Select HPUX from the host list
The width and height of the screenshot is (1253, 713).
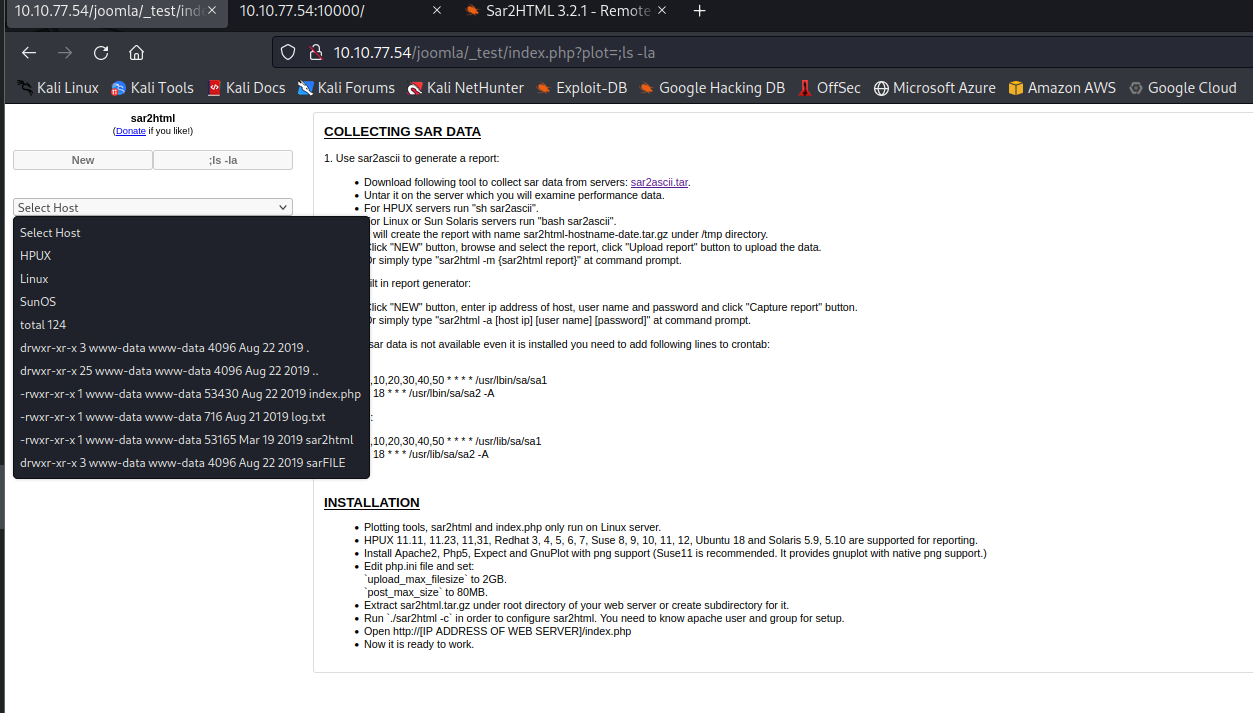point(35,255)
